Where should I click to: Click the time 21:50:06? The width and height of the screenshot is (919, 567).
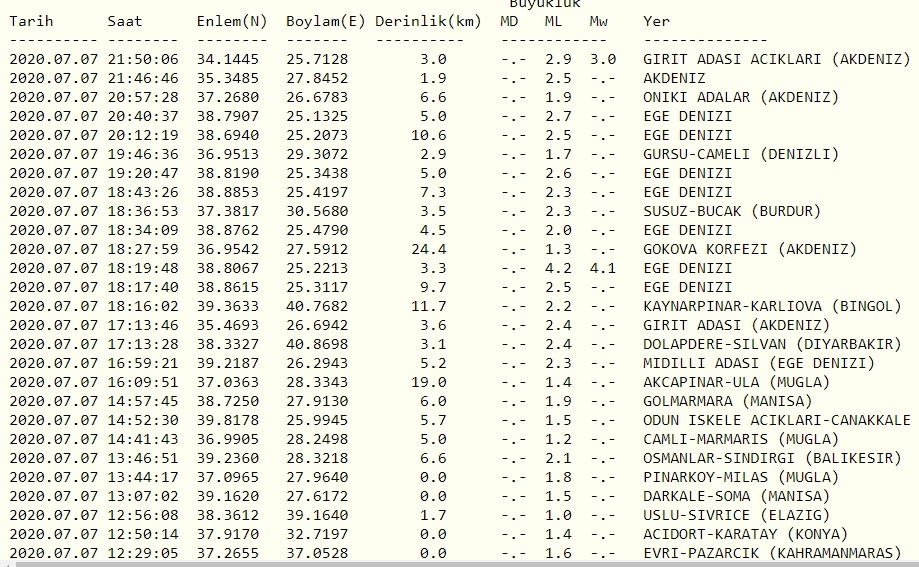(x=143, y=59)
